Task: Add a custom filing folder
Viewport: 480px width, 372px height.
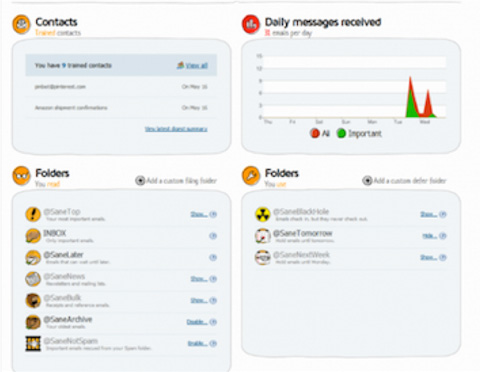Action: tap(176, 181)
